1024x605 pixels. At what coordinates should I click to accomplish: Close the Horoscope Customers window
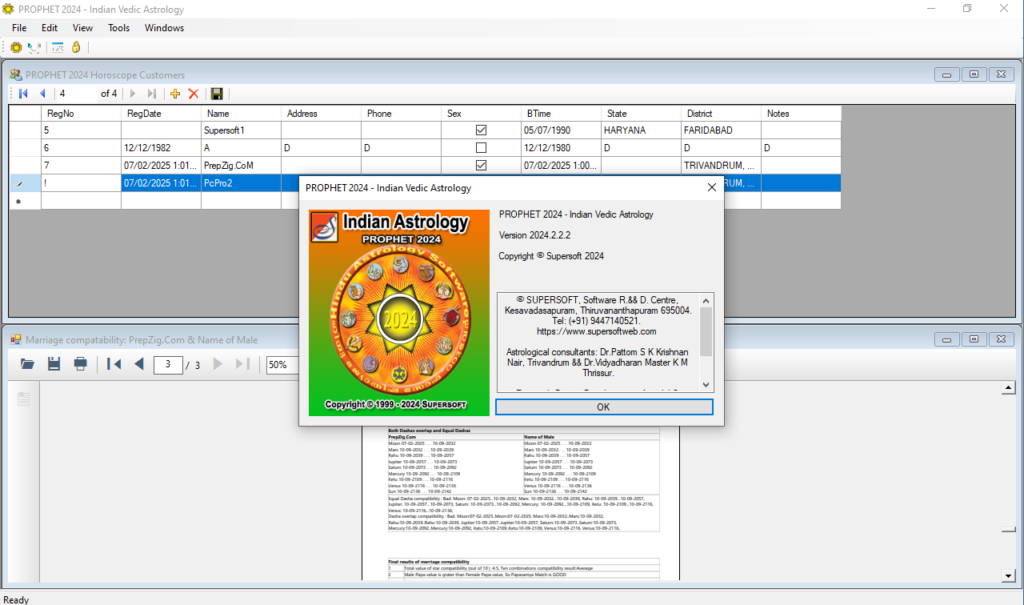click(x=1001, y=74)
